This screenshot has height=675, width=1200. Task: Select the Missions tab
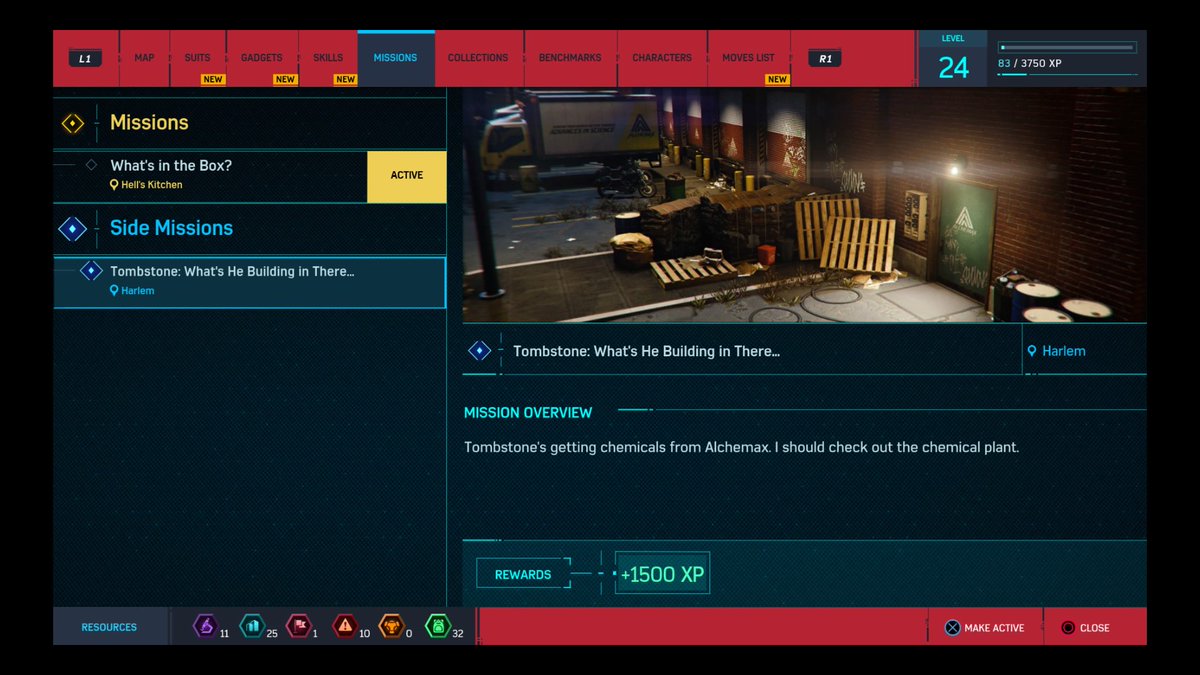tap(396, 58)
